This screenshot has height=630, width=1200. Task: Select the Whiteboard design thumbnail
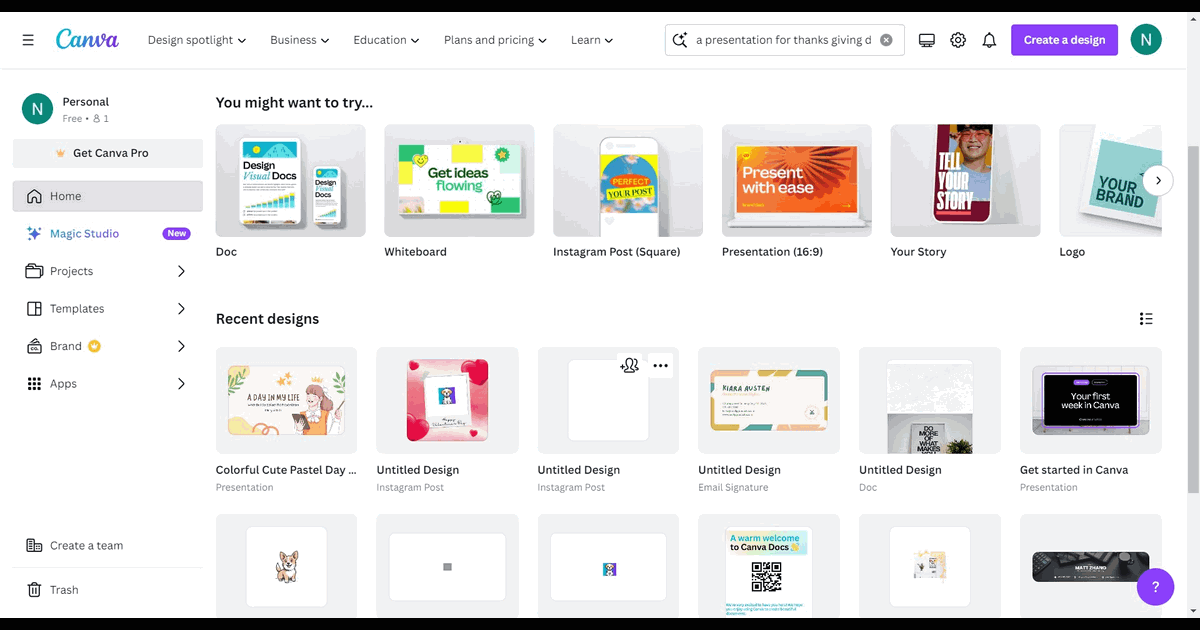pos(459,180)
